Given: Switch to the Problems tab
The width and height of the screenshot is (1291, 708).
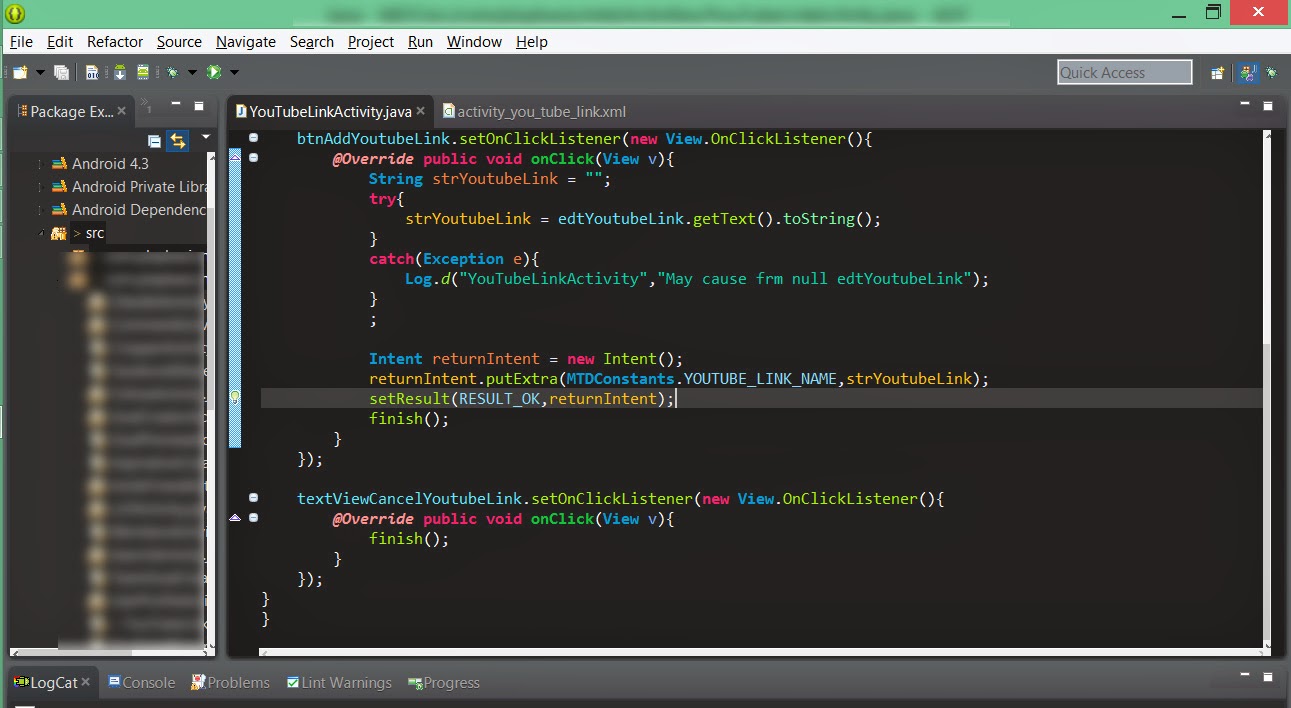Looking at the screenshot, I should point(230,682).
